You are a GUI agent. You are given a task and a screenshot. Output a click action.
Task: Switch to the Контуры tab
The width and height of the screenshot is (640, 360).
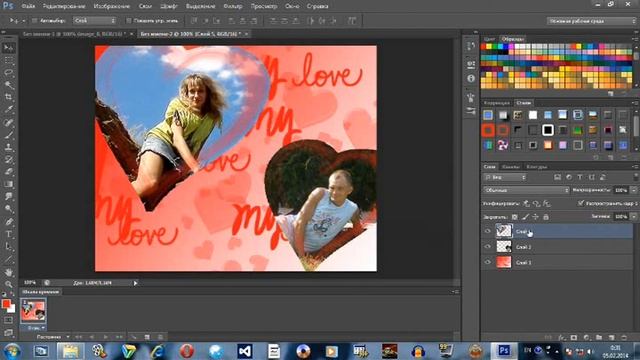point(537,167)
